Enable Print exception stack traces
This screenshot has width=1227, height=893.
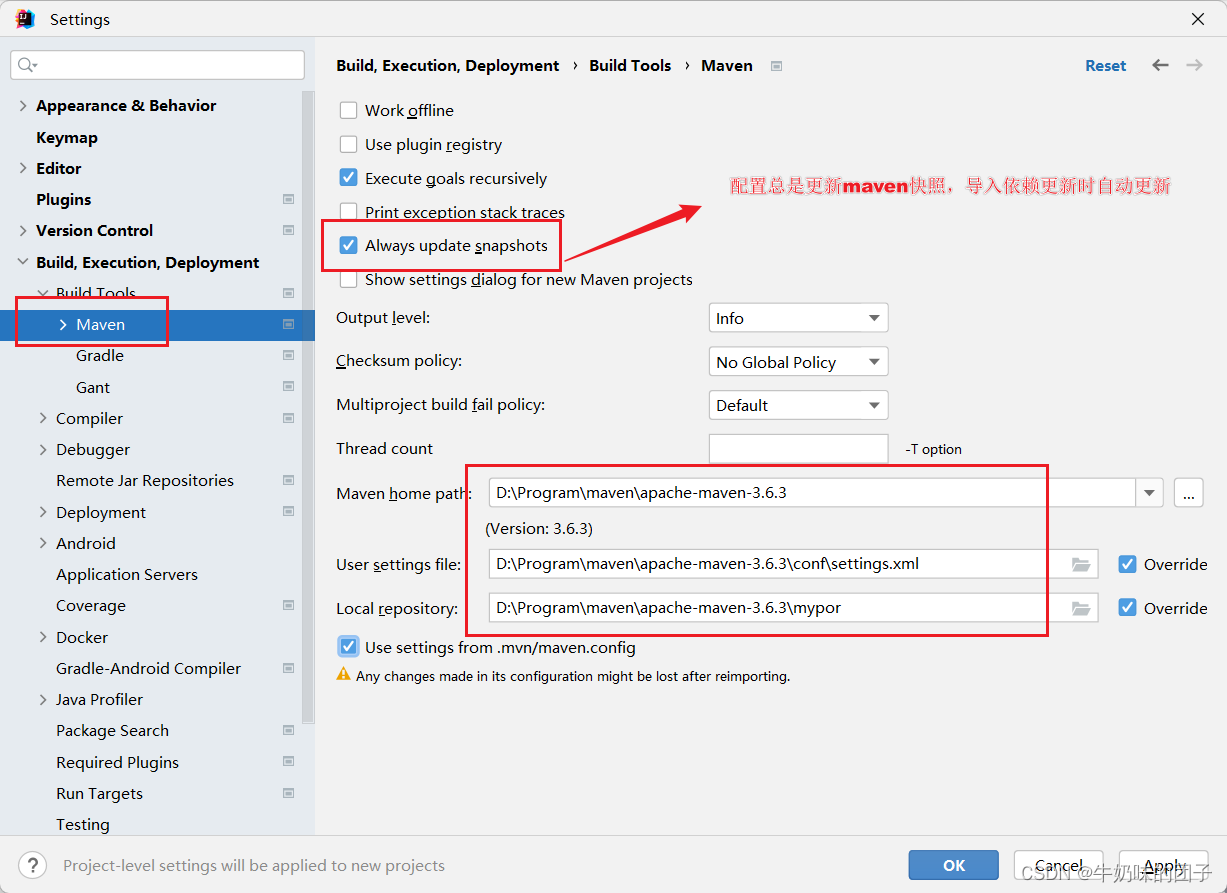pyautogui.click(x=348, y=211)
